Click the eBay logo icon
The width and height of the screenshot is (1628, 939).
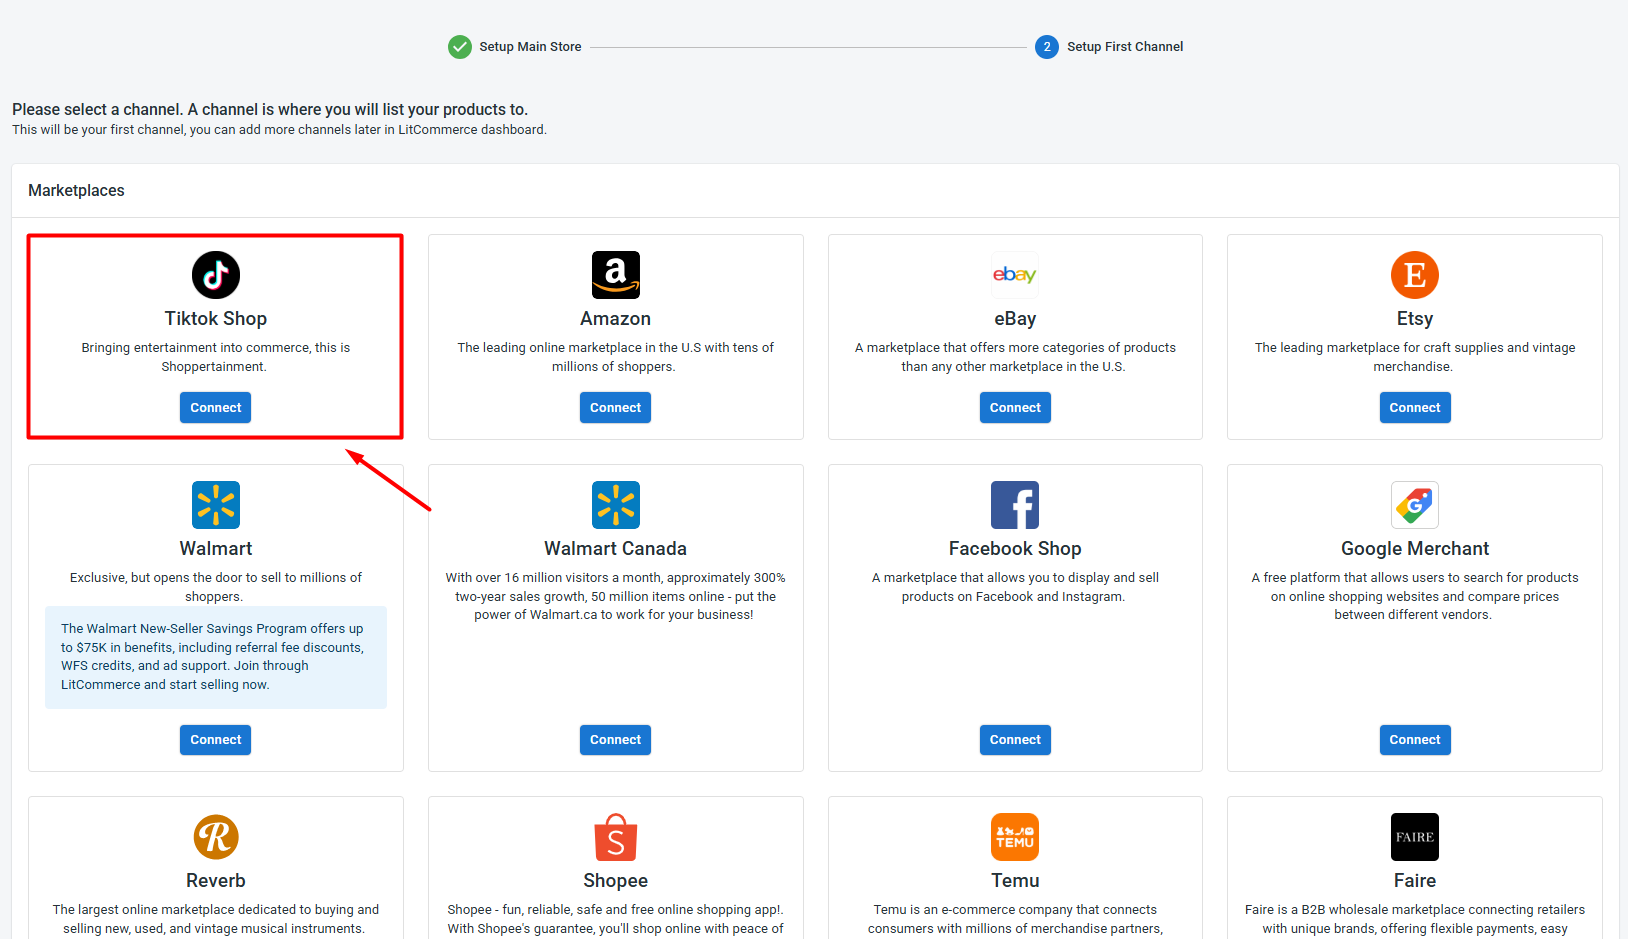(1015, 275)
